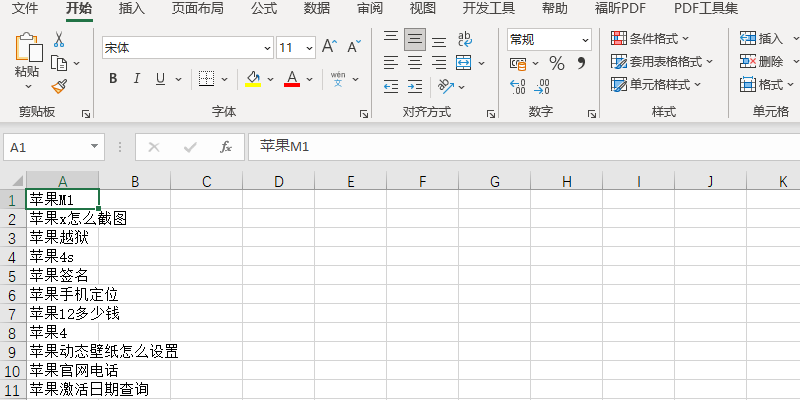Open 套用表格格式 table format menu

coord(662,62)
